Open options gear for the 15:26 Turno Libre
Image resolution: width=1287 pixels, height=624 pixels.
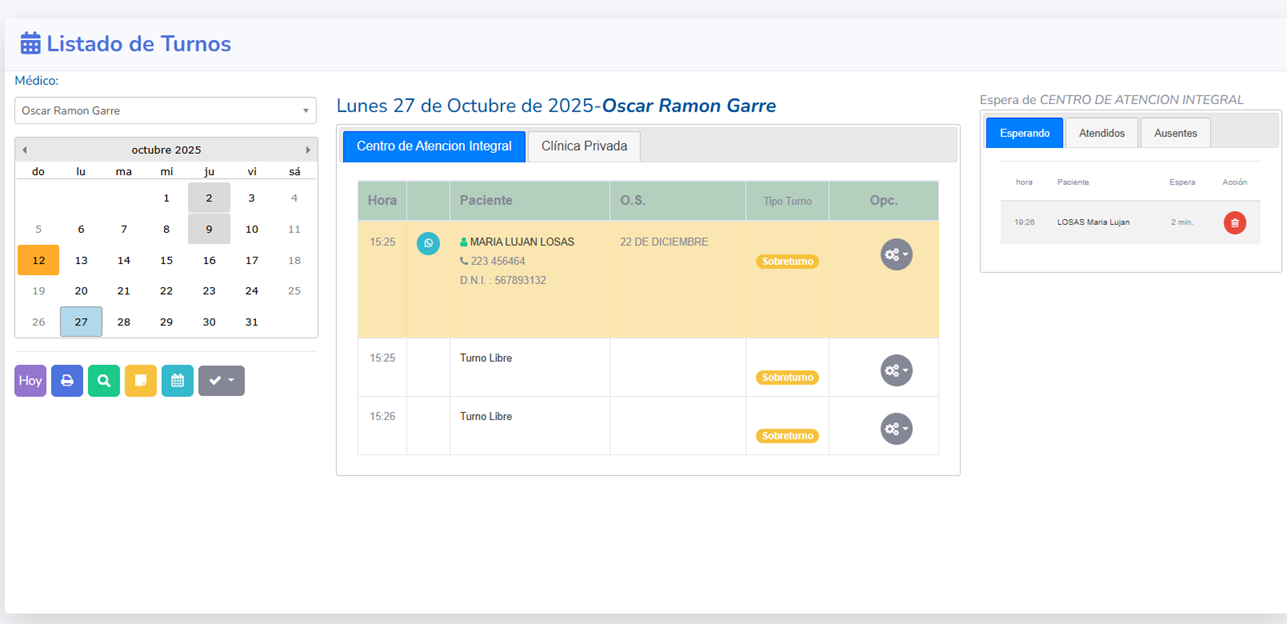tap(896, 429)
